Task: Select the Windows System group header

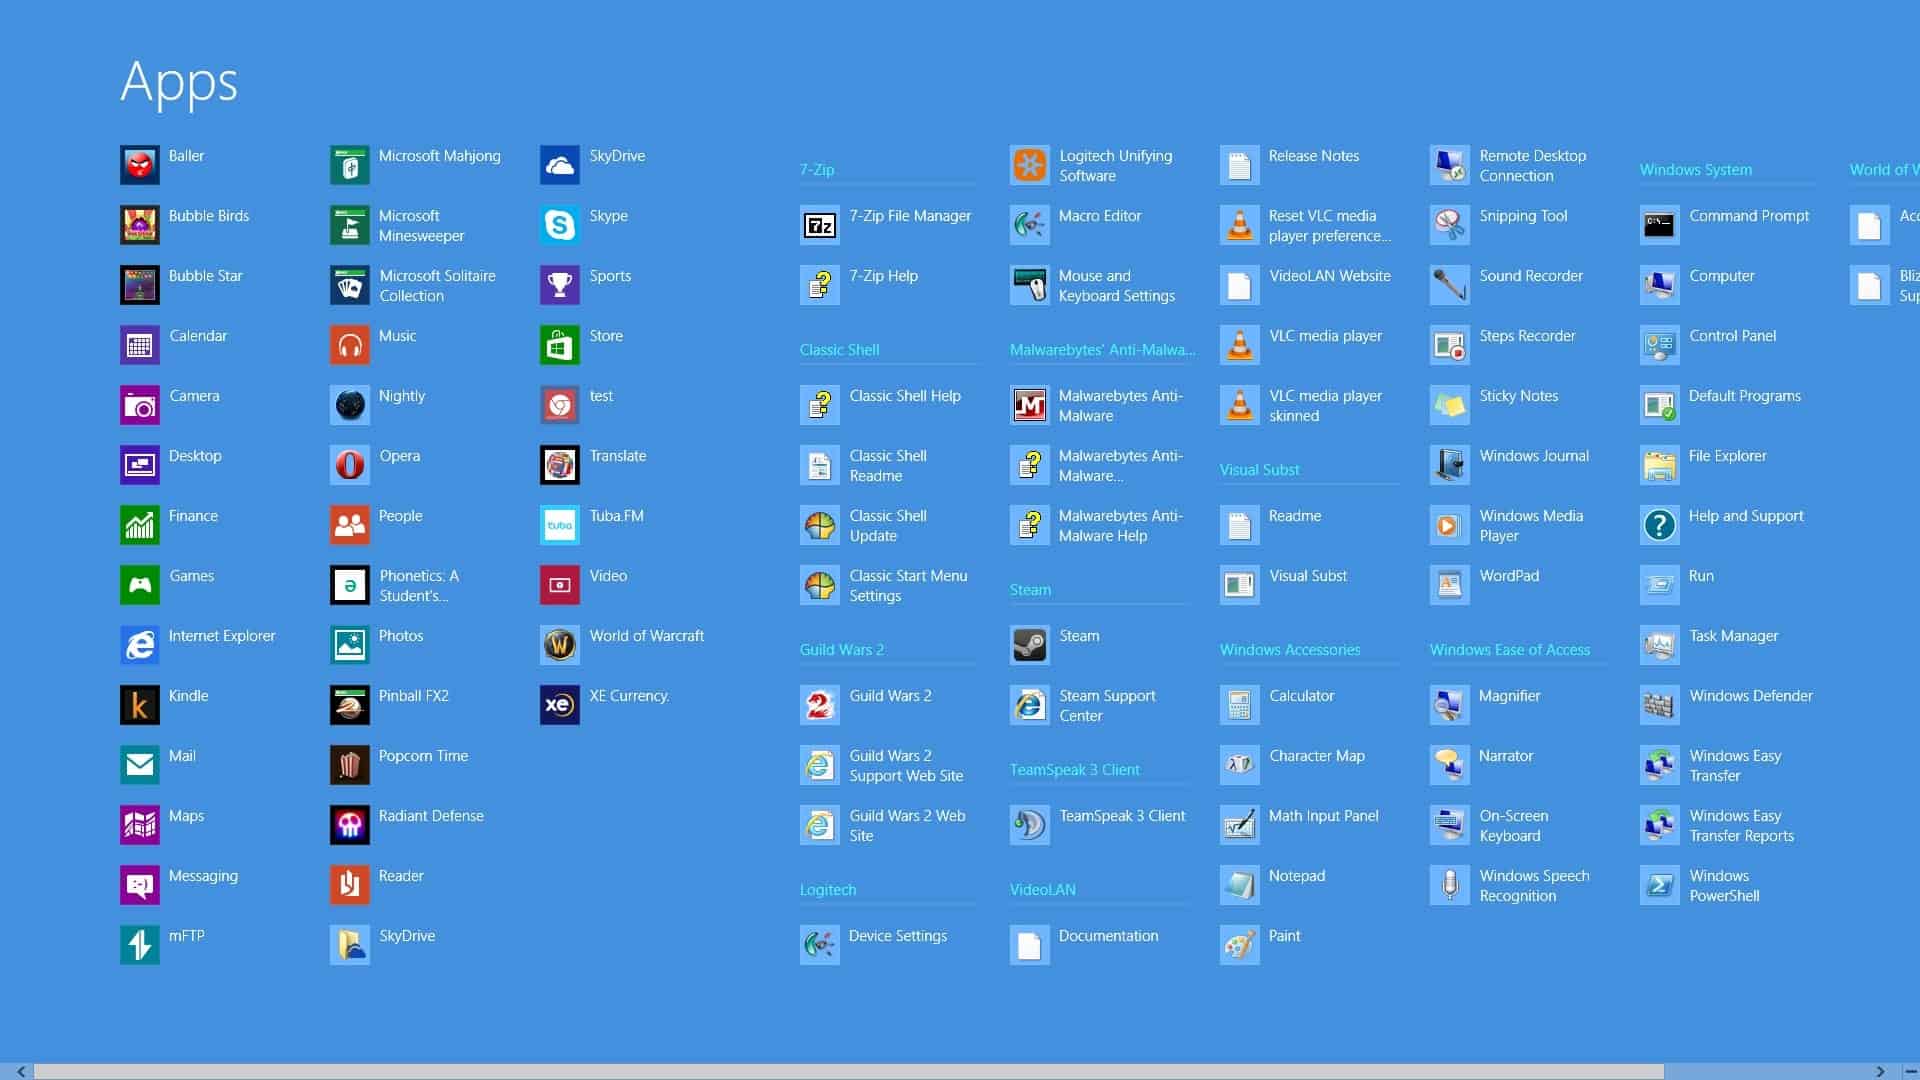Action: (x=1696, y=170)
